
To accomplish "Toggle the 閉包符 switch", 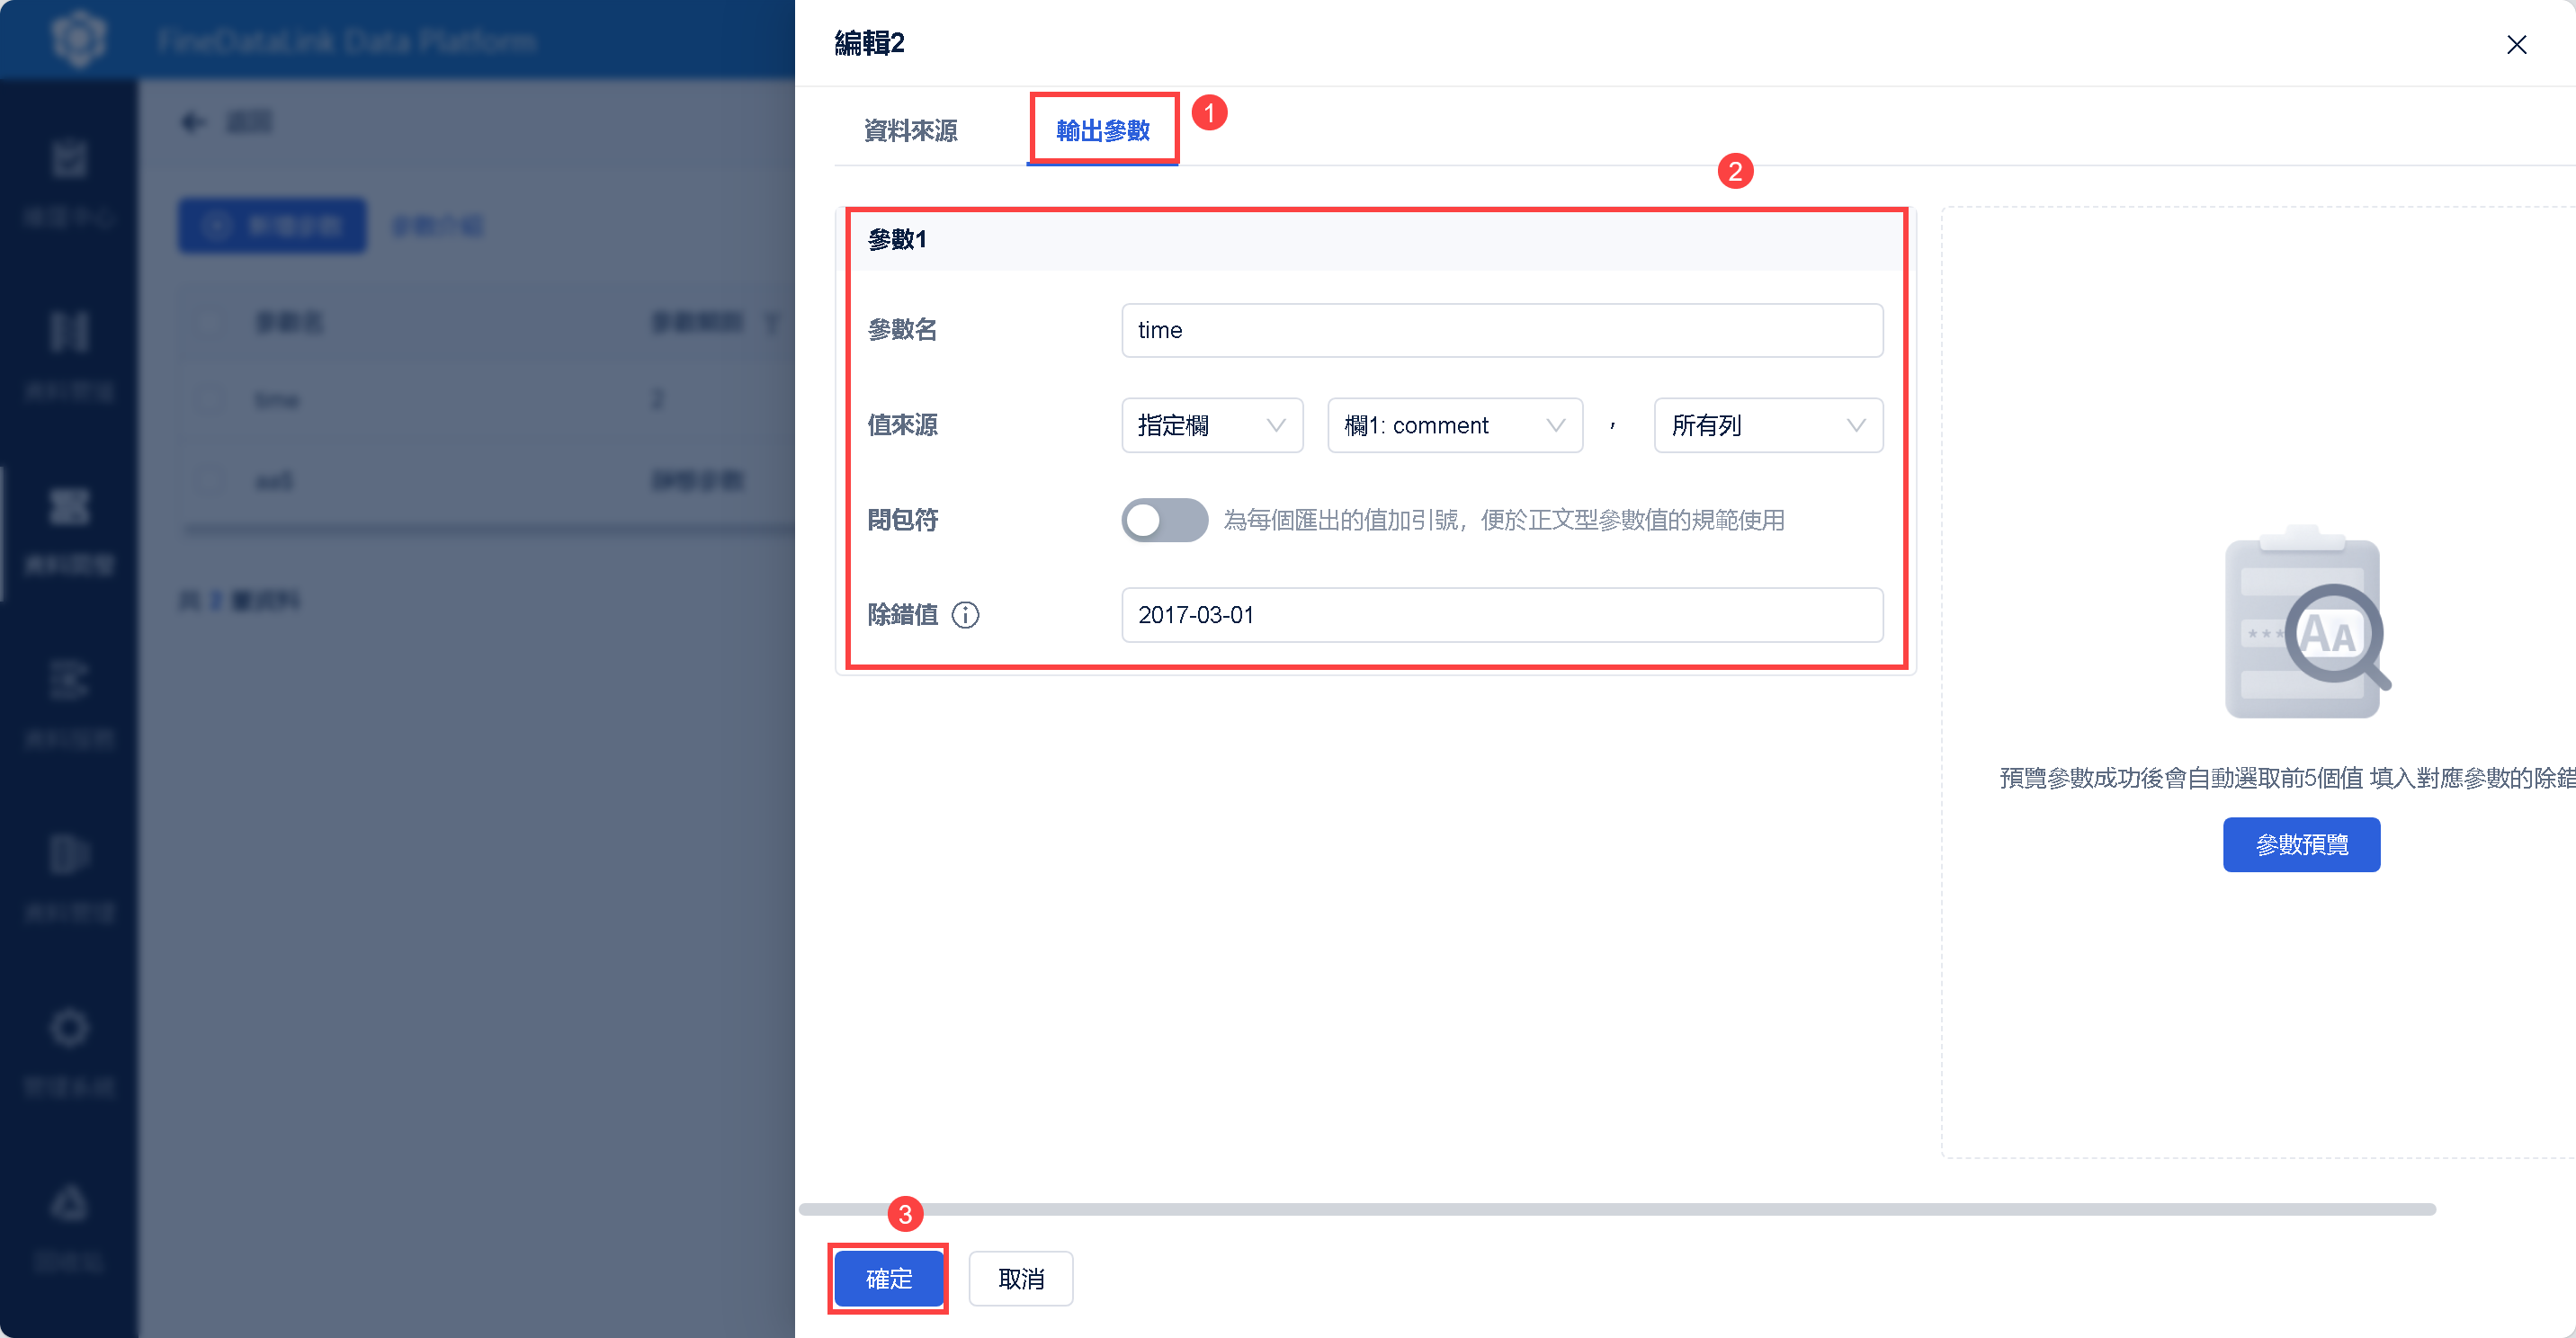I will [x=1164, y=520].
